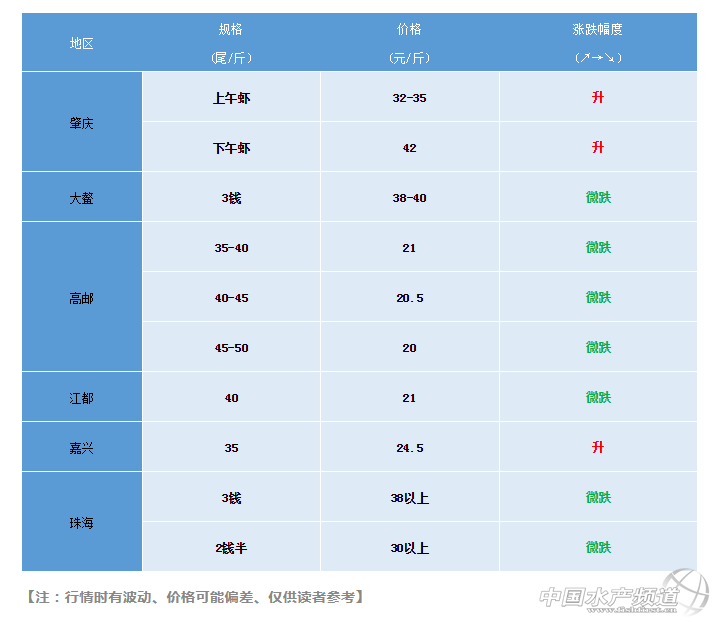The height and width of the screenshot is (622, 715).
Task: Click the 32-35 price cell
Action: (409, 98)
